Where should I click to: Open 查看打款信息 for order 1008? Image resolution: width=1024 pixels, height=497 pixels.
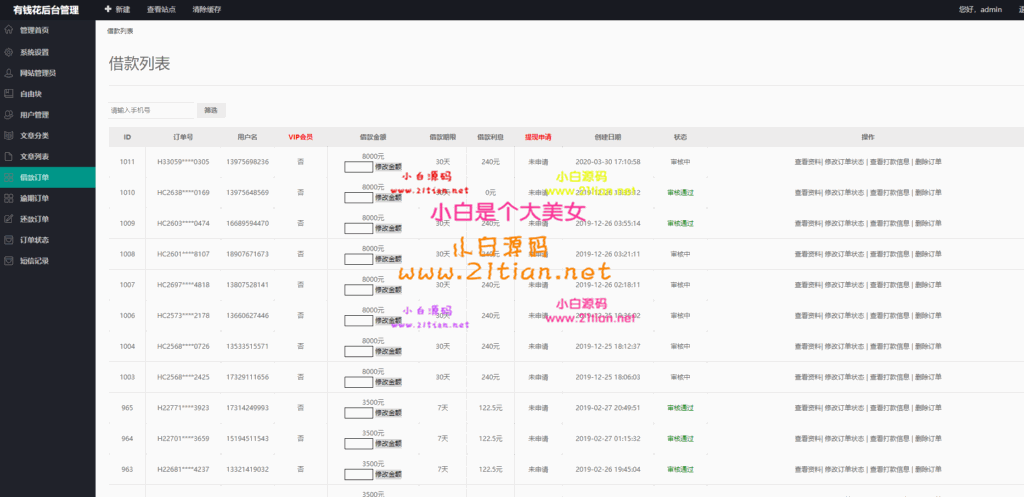[889, 254]
